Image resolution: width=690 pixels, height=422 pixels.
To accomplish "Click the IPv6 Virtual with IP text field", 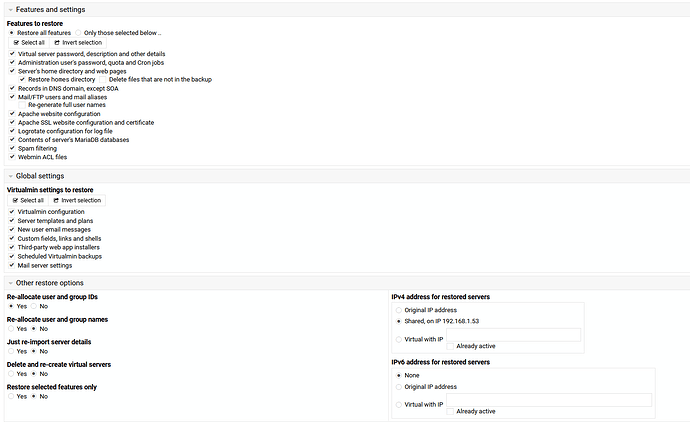I will (x=548, y=400).
